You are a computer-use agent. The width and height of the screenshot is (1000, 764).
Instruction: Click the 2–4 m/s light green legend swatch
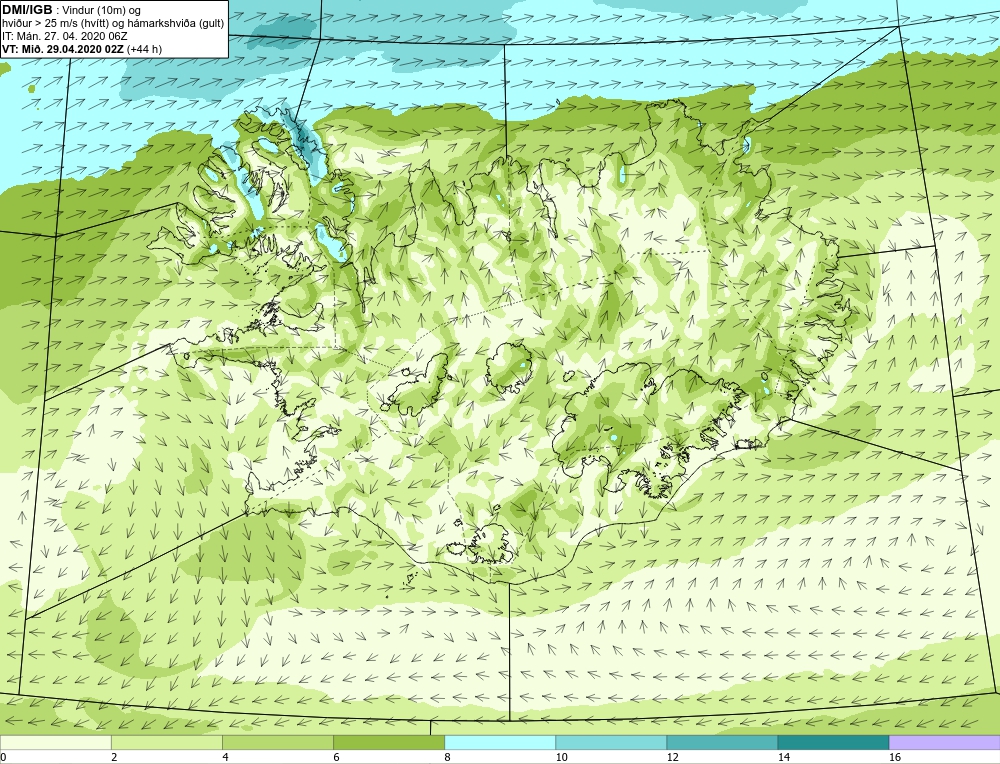point(166,742)
